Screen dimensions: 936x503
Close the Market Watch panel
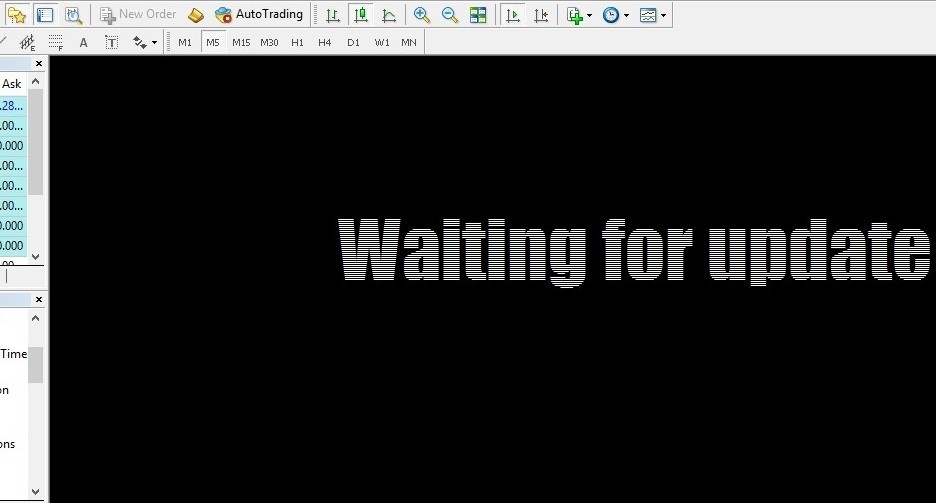pos(39,64)
